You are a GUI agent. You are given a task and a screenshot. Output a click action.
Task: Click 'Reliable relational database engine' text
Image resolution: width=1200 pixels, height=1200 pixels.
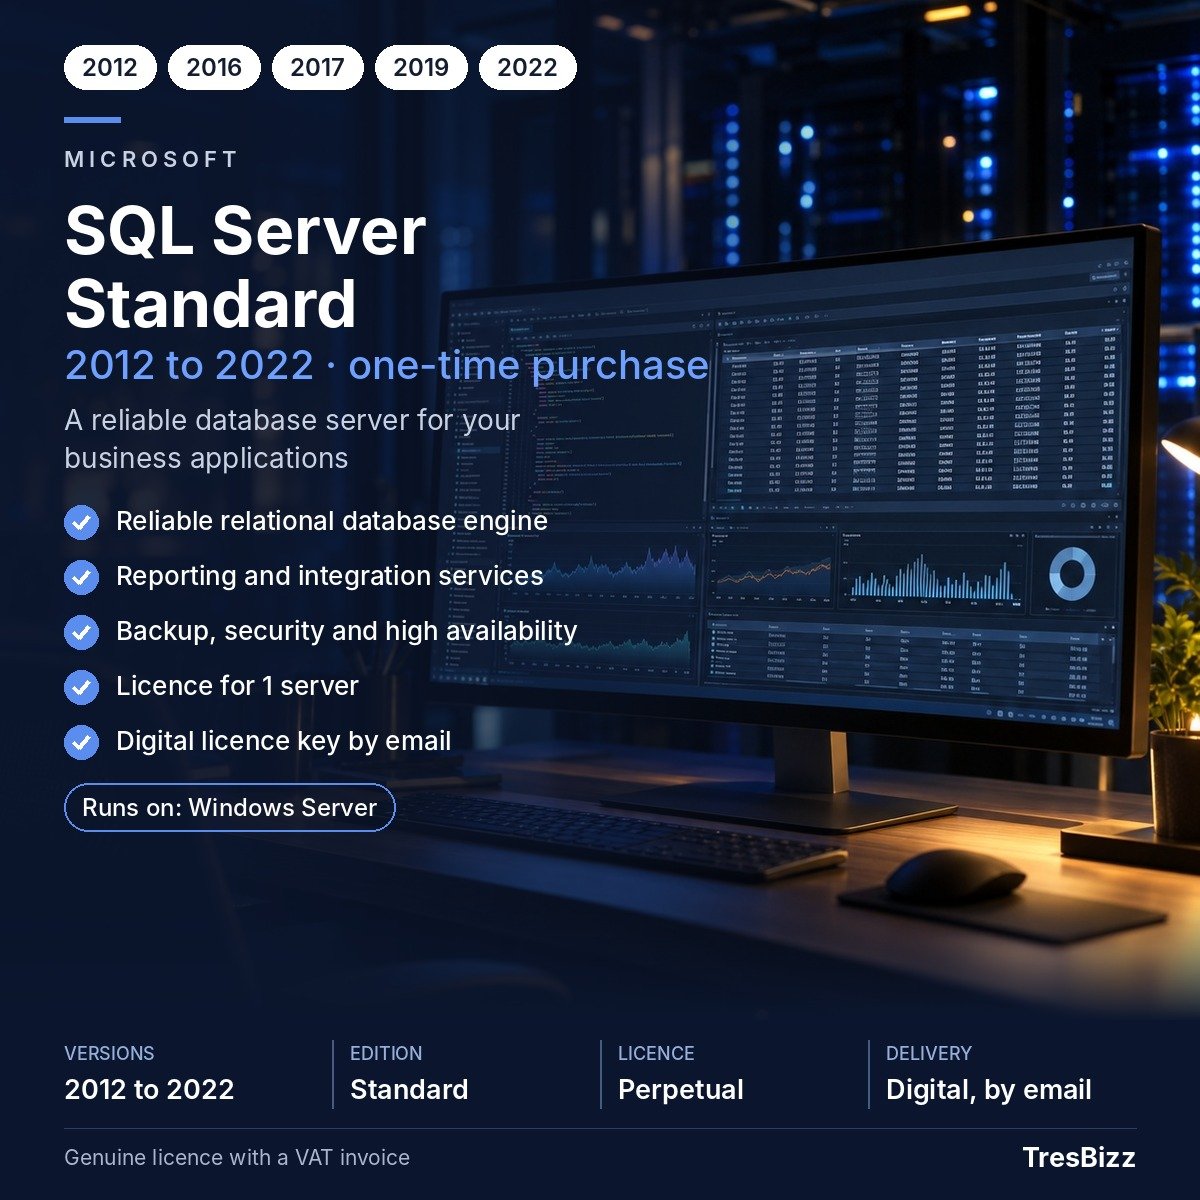tap(332, 521)
